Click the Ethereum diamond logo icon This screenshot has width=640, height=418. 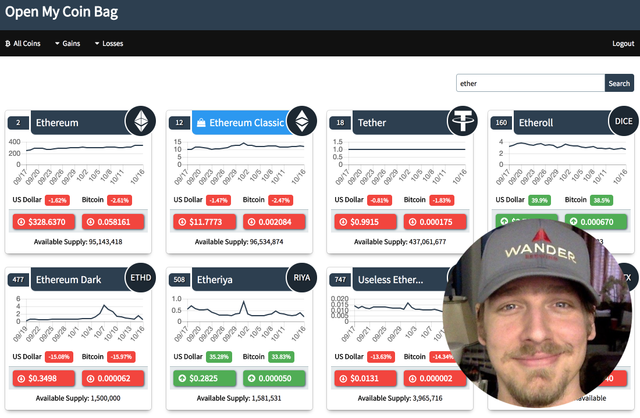point(141,121)
